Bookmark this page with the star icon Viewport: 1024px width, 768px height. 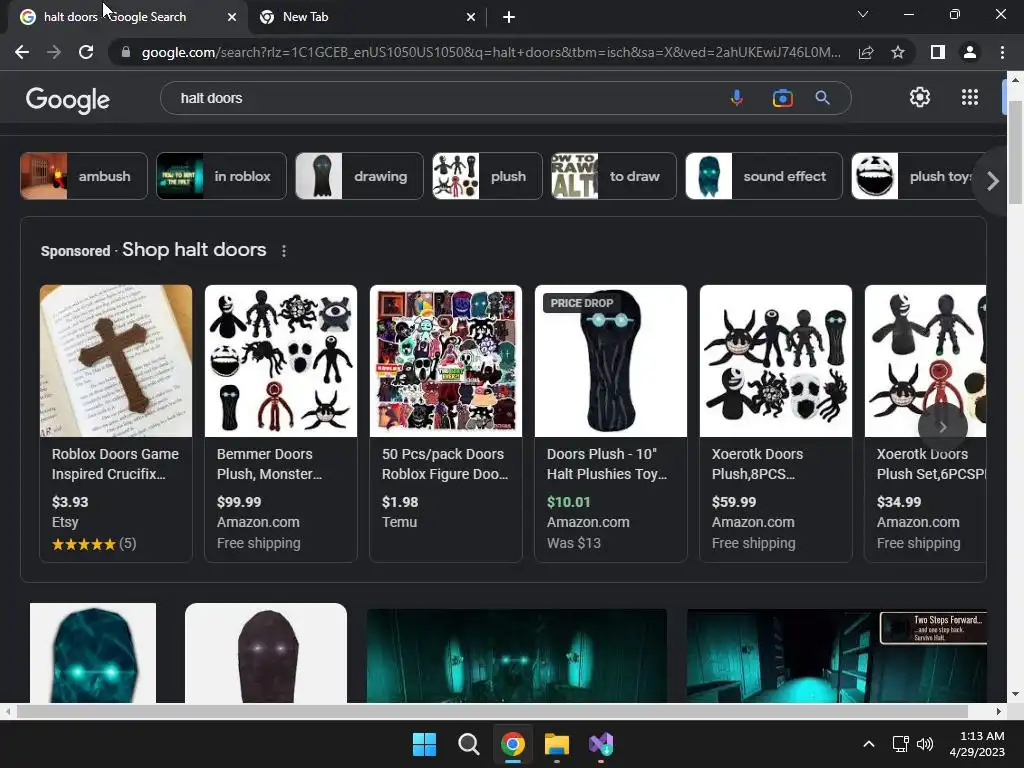[x=898, y=52]
